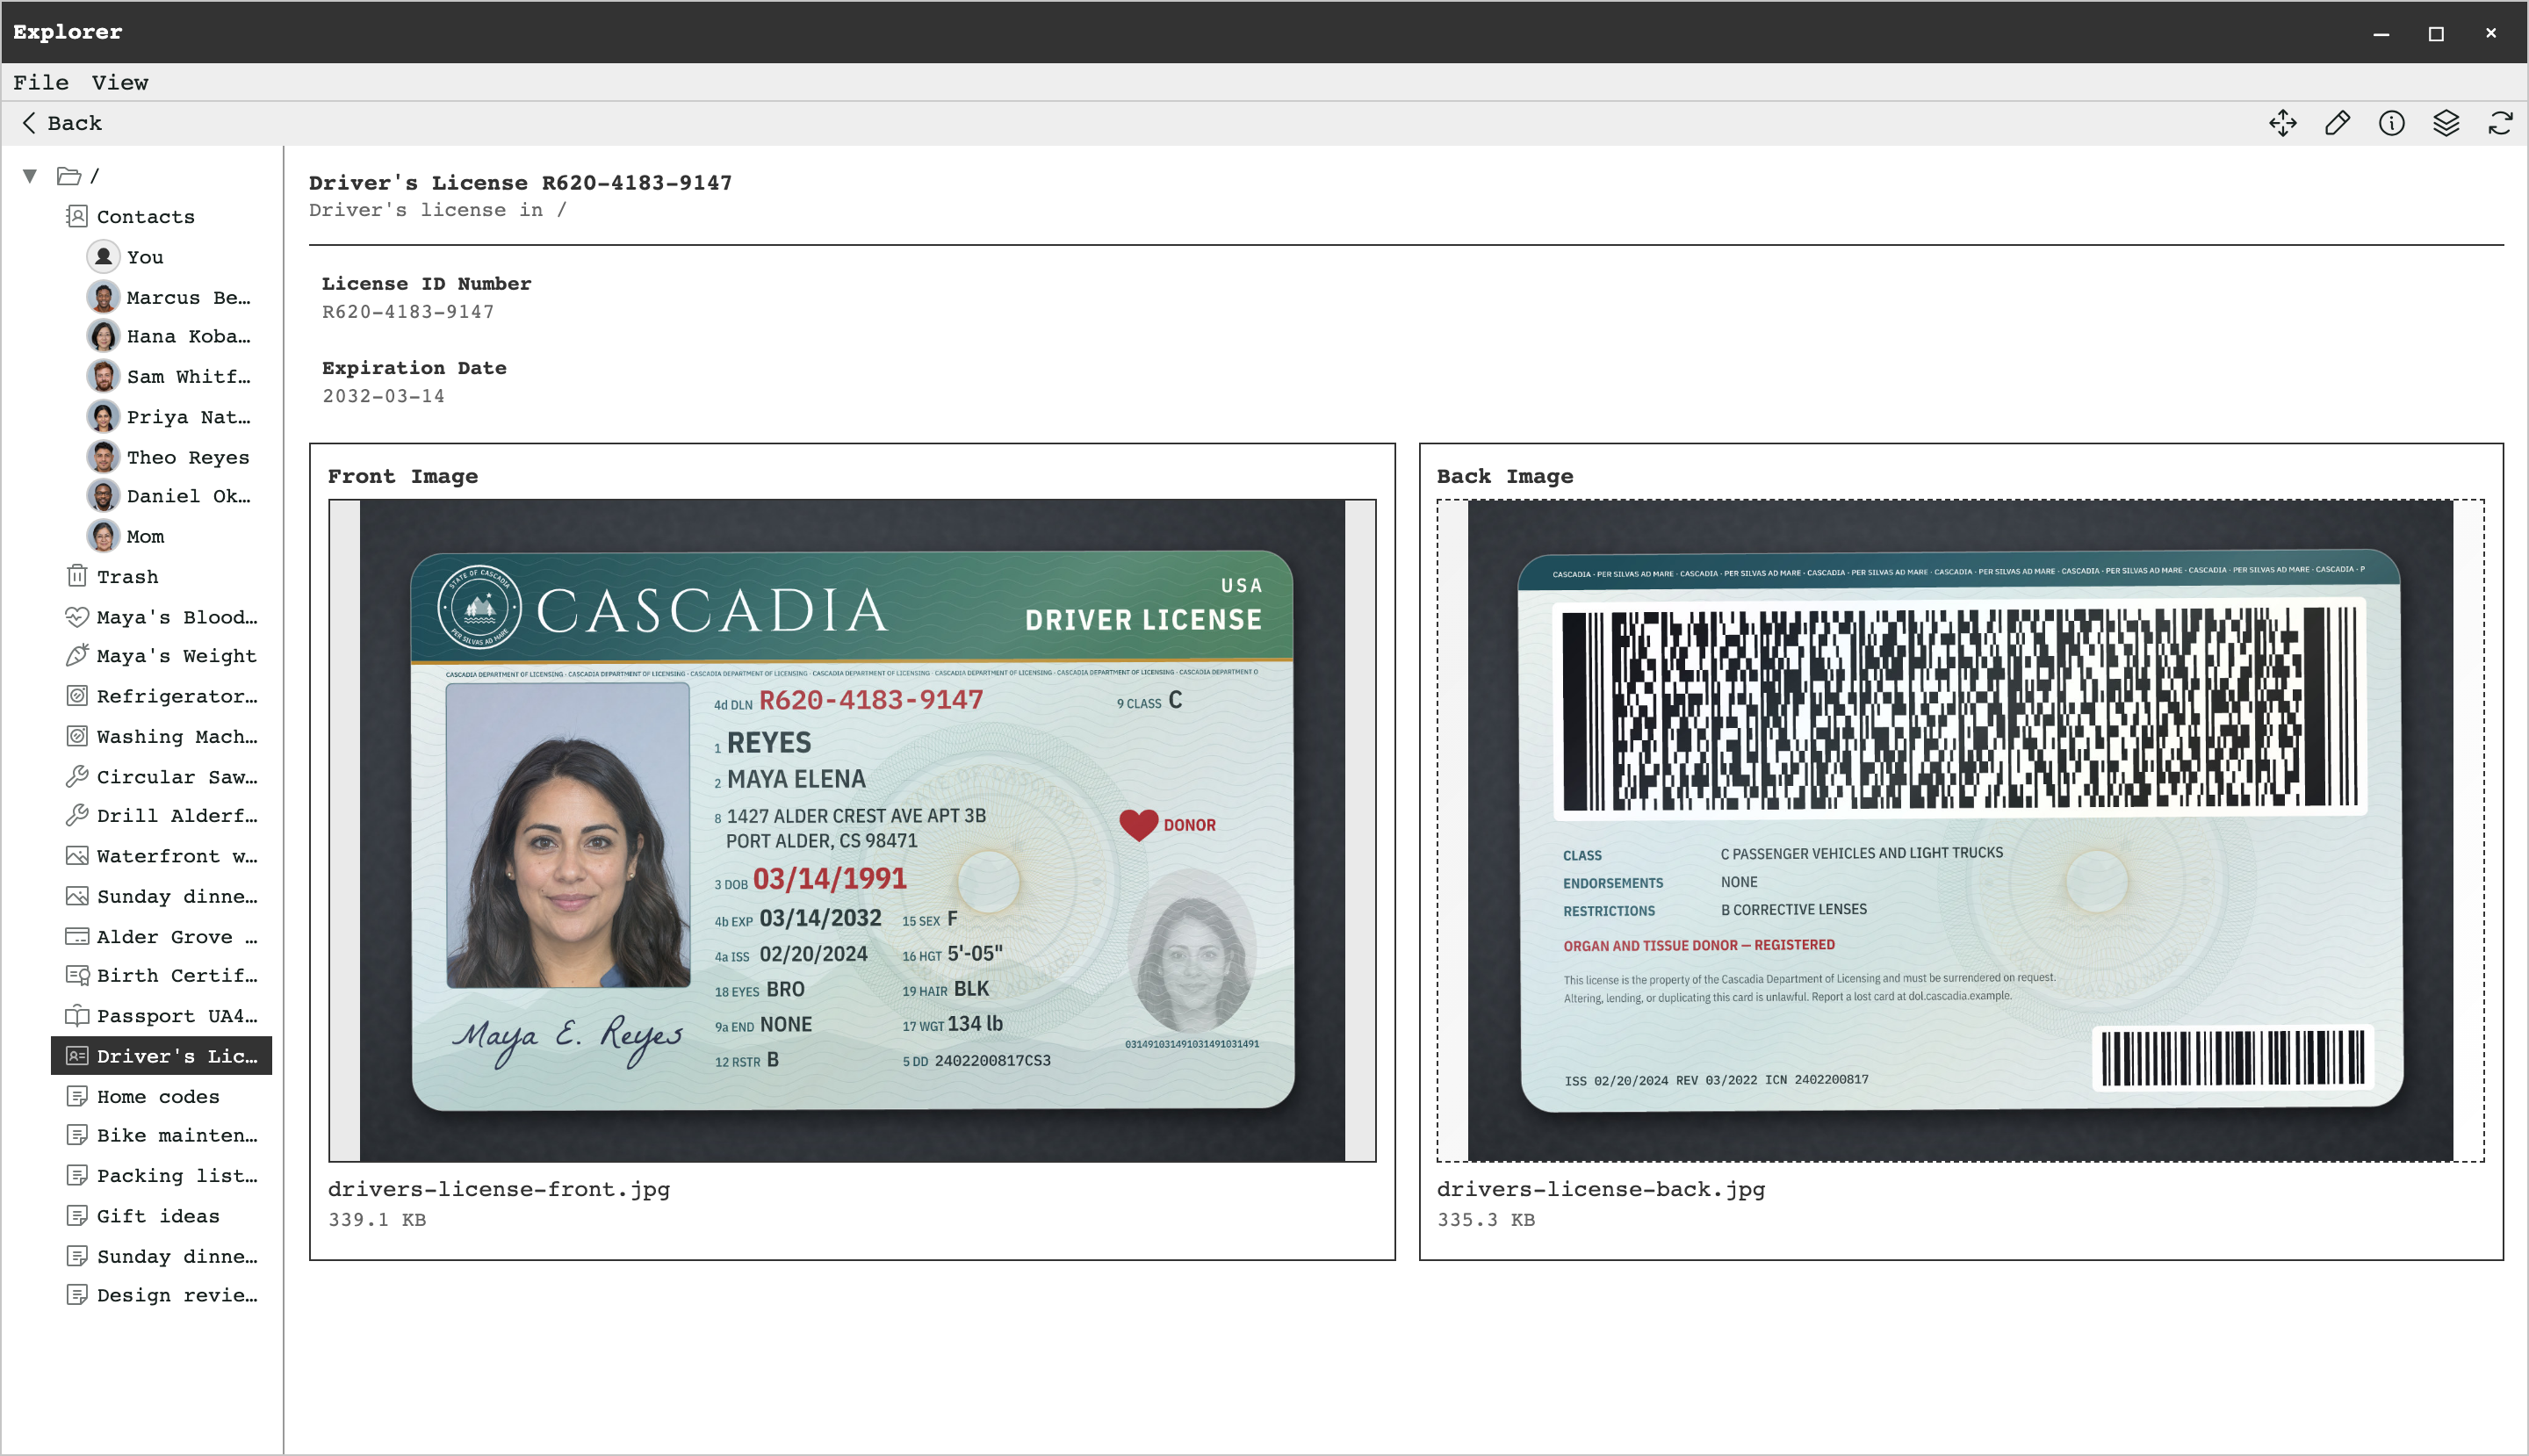Open the Passport UA4… item
Screen dimensions: 2529x1456
click(x=161, y=1016)
